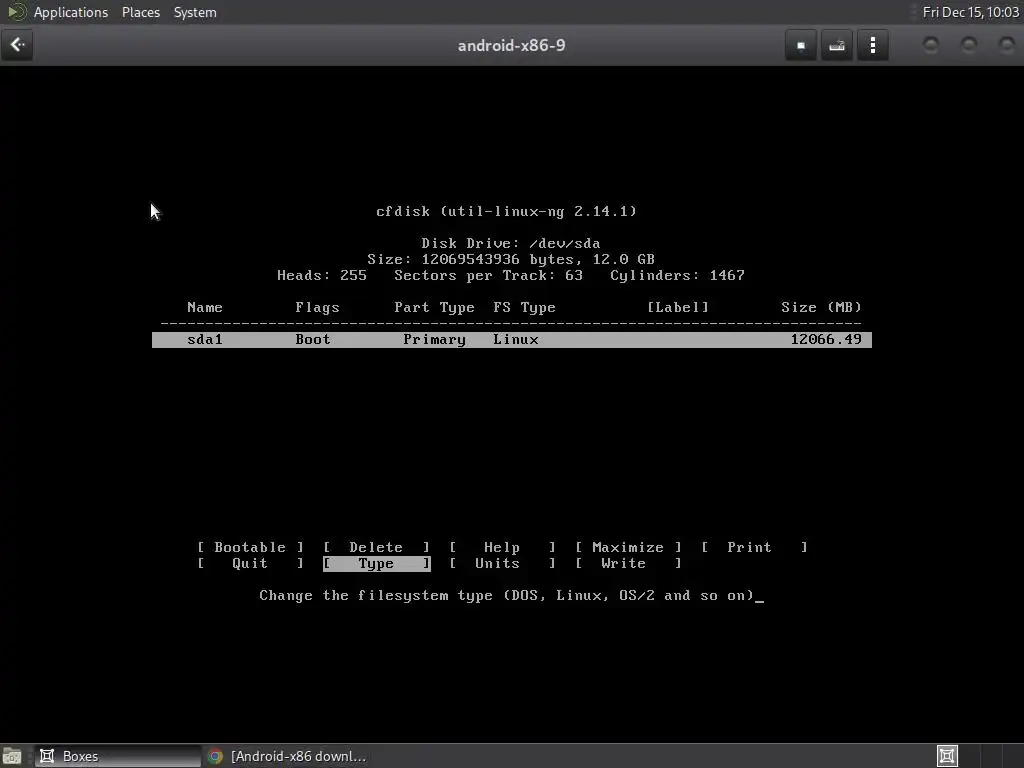This screenshot has height=768, width=1024.
Task: Switch to the Android-x86 download Chrome window
Action: pyautogui.click(x=287, y=756)
